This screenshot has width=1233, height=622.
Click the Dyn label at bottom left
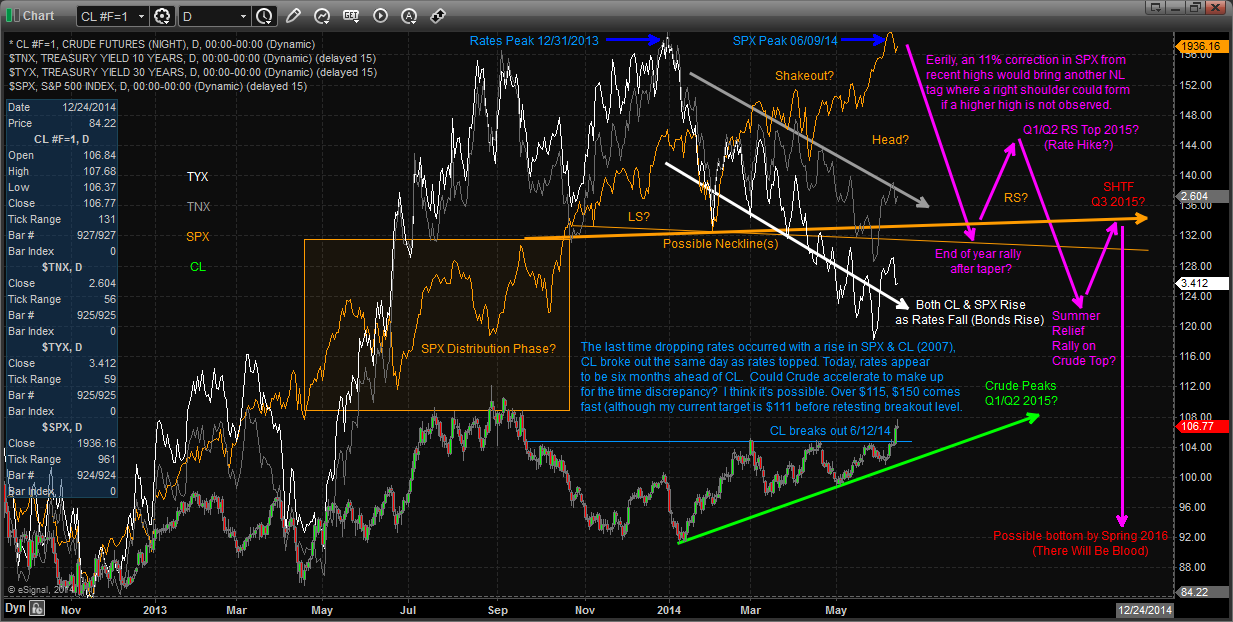tap(14, 608)
